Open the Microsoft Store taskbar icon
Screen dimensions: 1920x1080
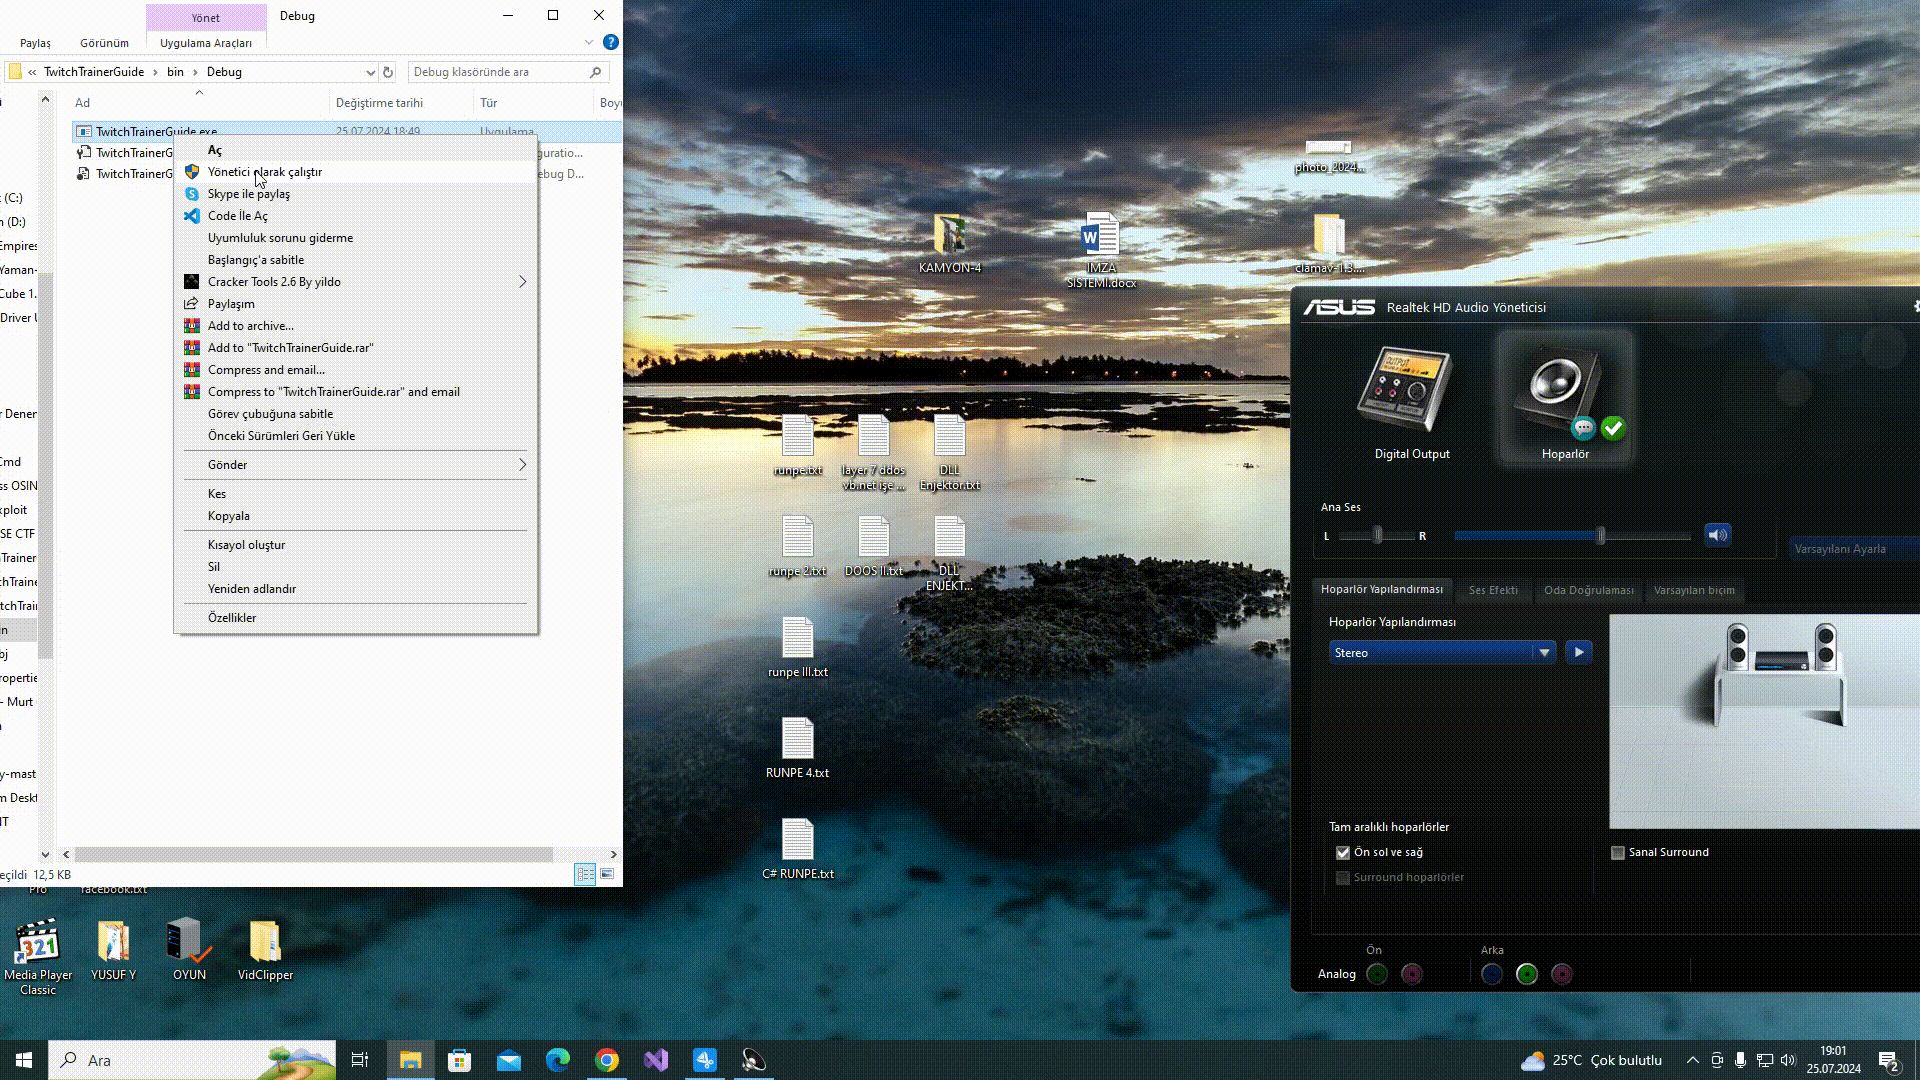(x=459, y=1060)
